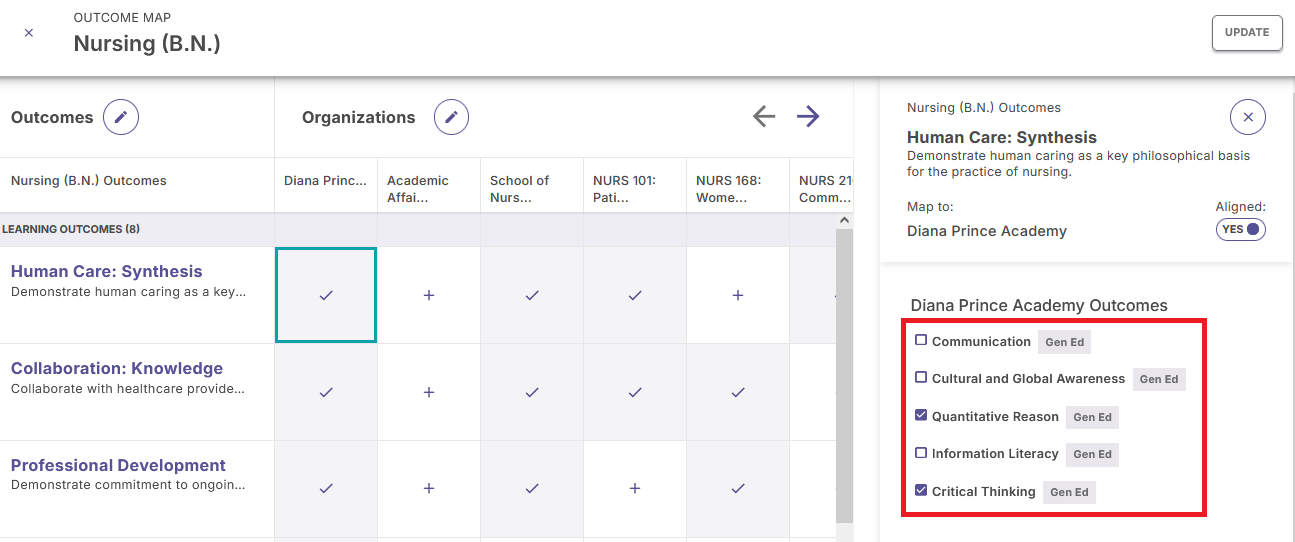Open Human Care checkmark under NURS 101
This screenshot has width=1295, height=542.
tap(635, 295)
